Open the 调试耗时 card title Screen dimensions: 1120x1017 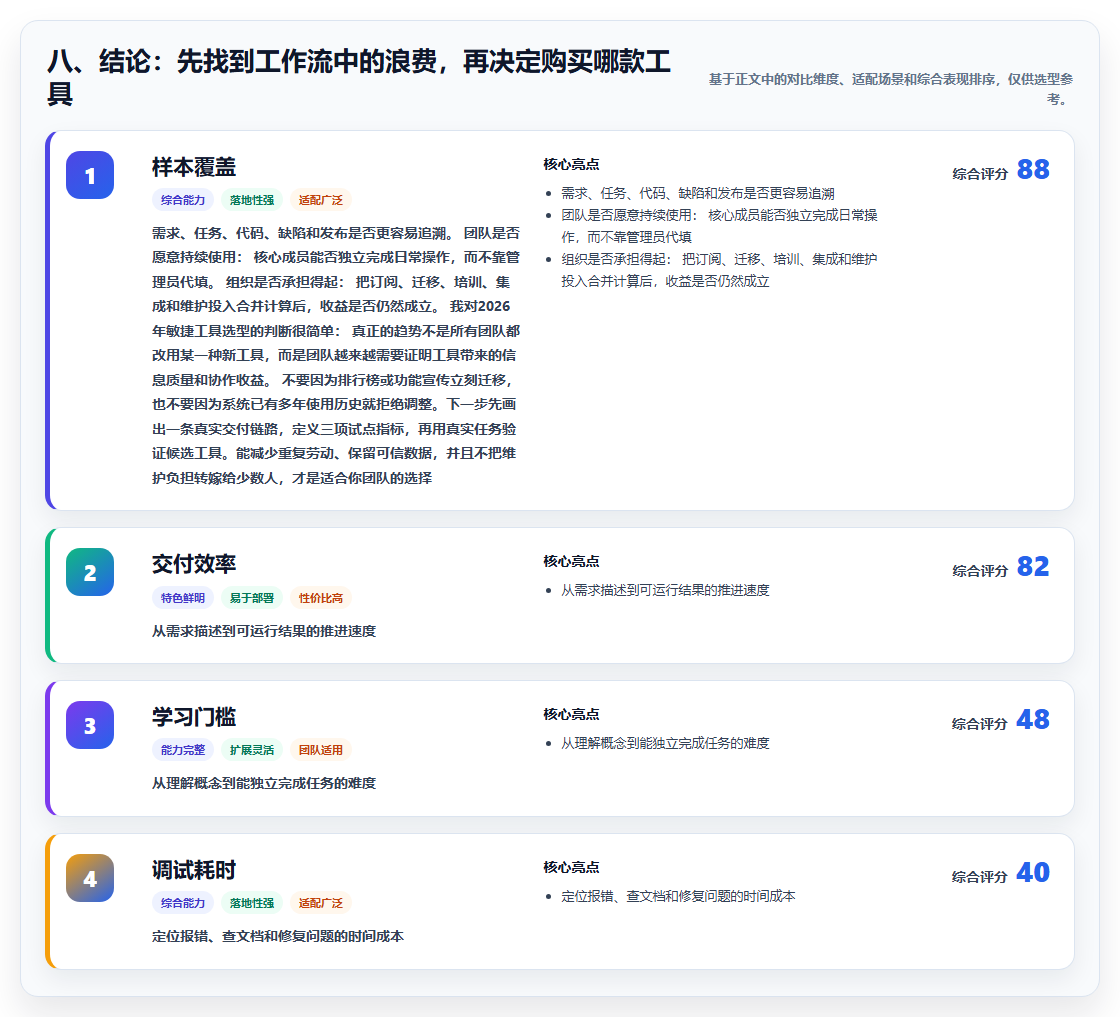click(x=194, y=870)
